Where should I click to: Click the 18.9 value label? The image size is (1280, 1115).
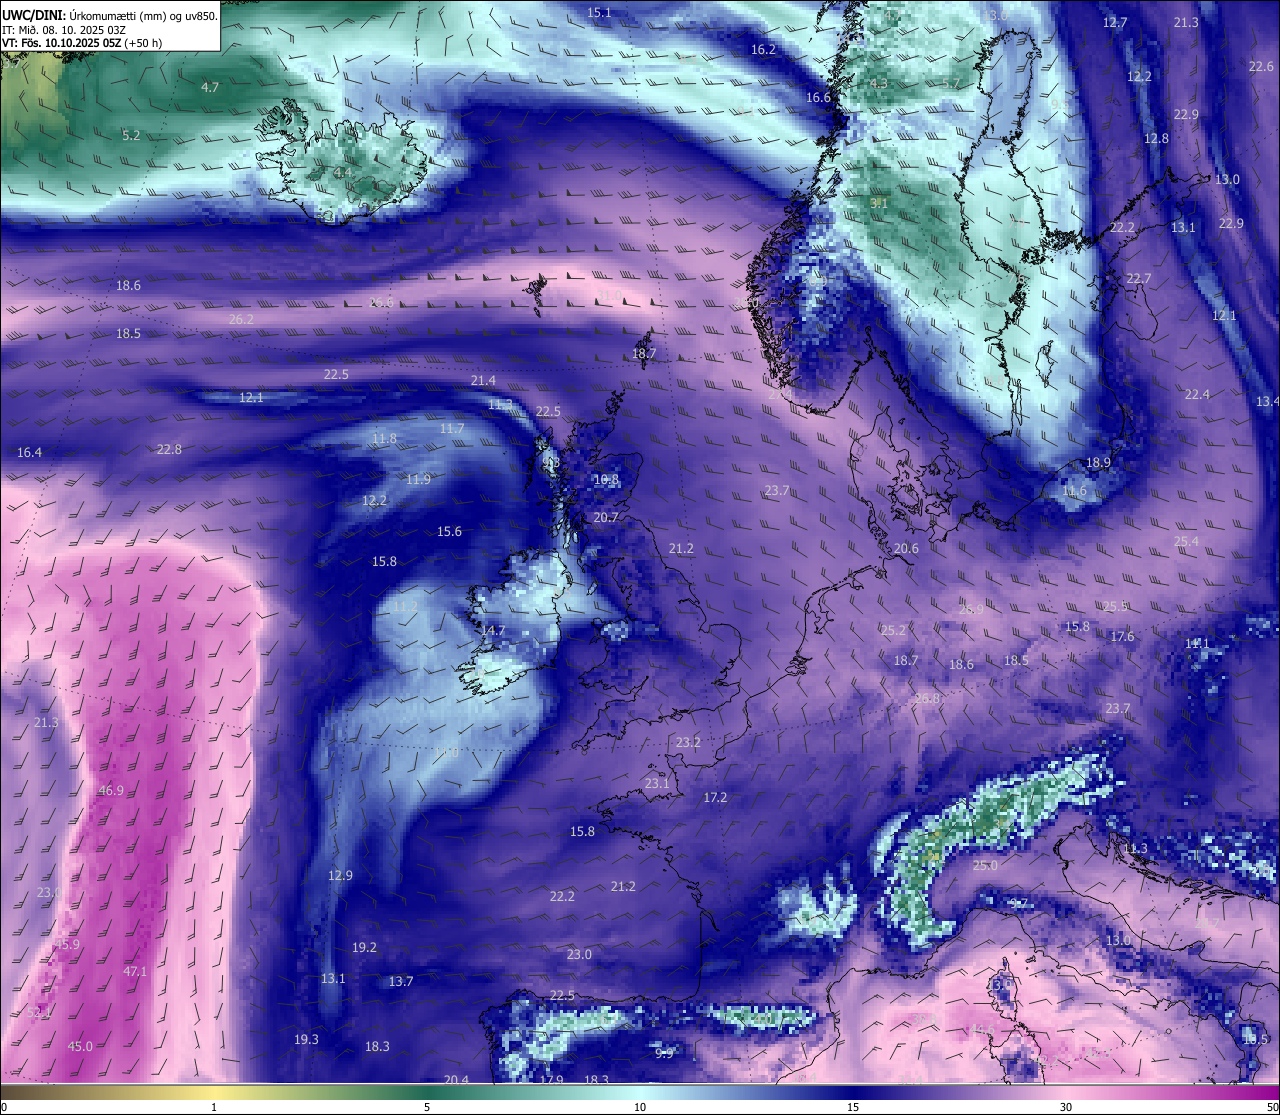[1098, 462]
